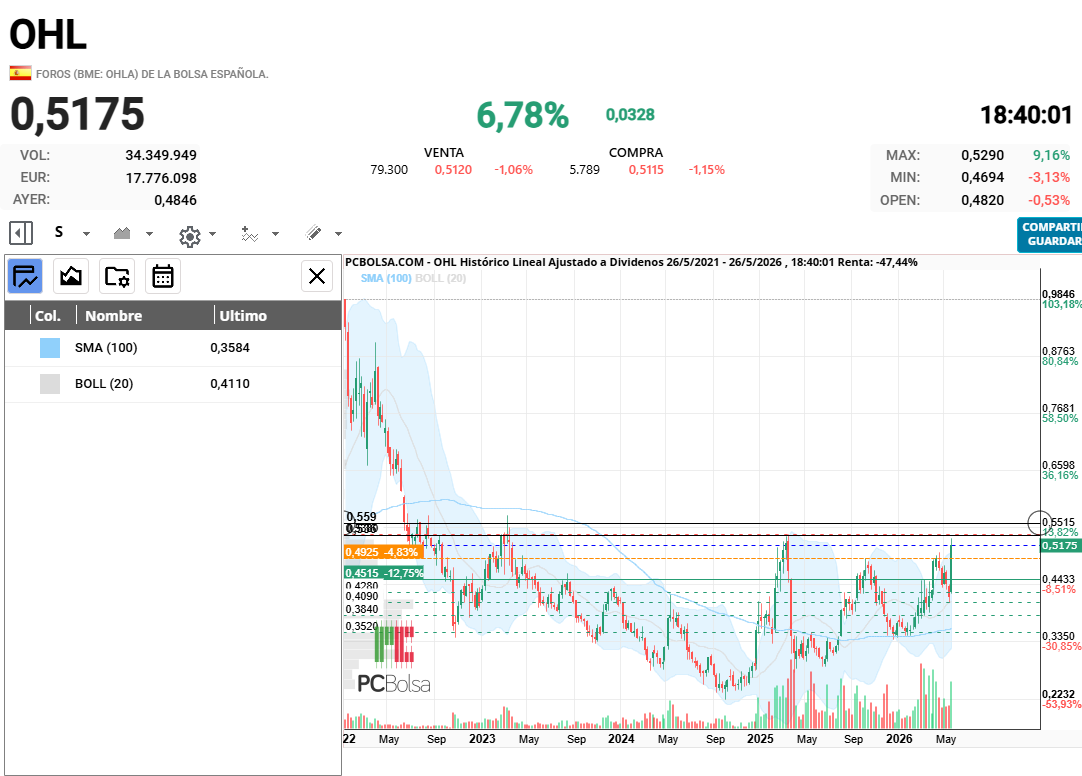Click the Spanish flag icon
The height and width of the screenshot is (776, 1082).
20,73
